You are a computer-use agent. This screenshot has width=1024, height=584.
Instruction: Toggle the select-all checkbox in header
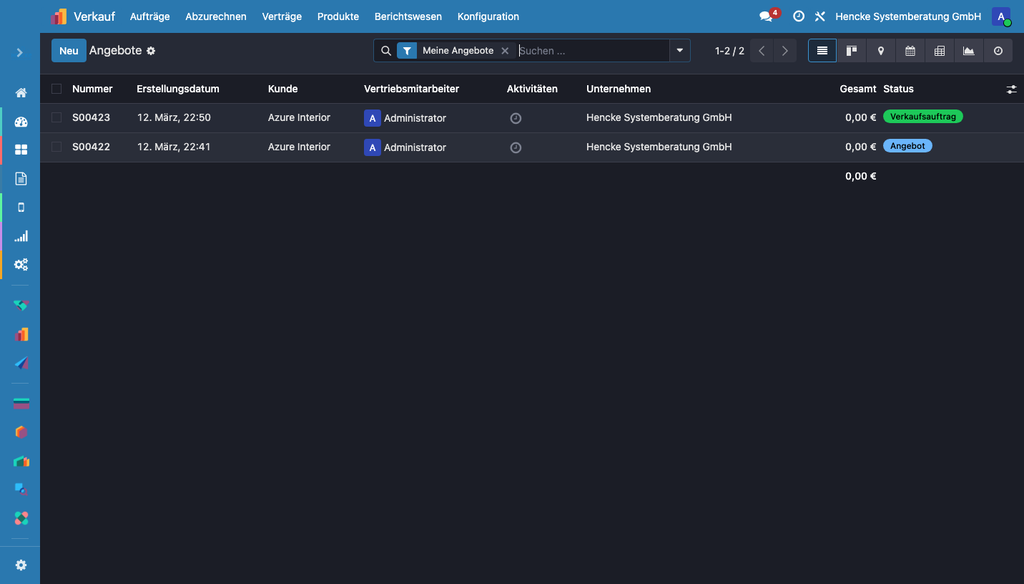57,89
